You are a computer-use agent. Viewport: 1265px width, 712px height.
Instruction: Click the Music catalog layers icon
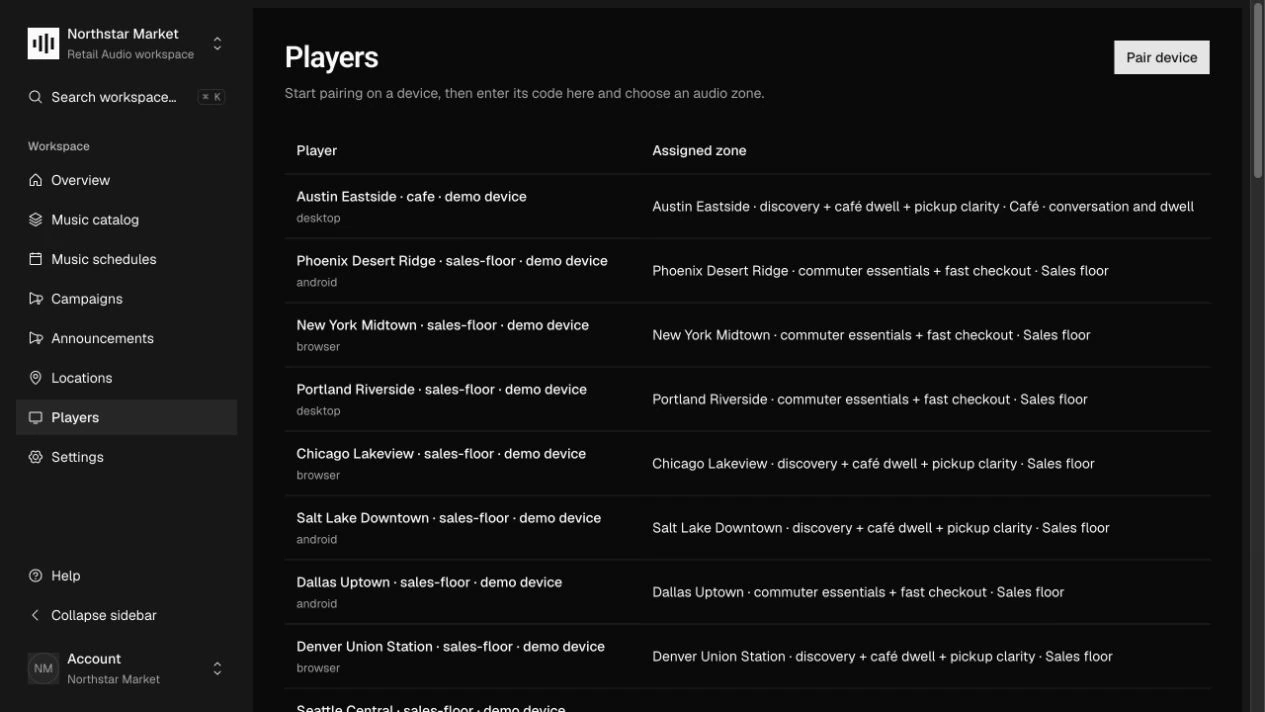[x=36, y=220]
